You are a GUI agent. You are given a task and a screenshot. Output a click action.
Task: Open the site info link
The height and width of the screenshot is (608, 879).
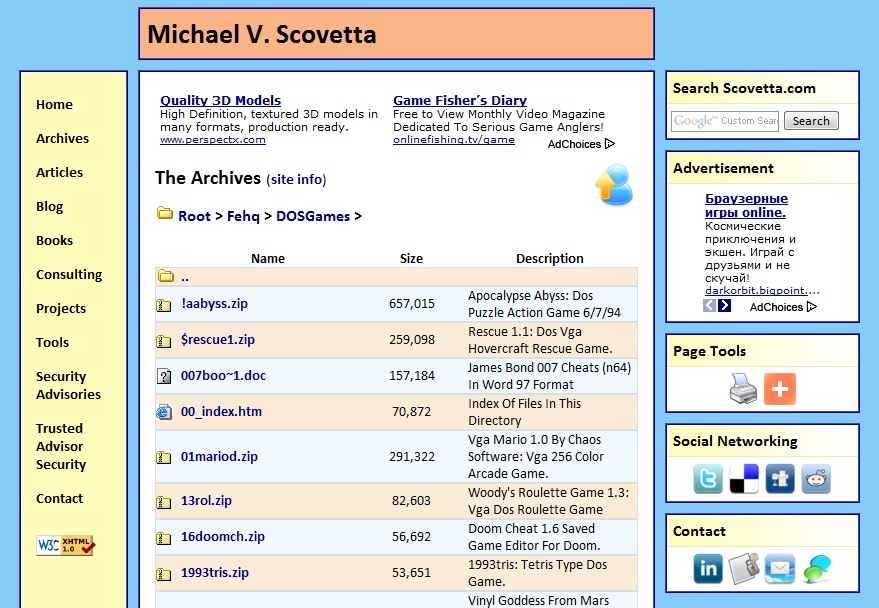pyautogui.click(x=296, y=180)
